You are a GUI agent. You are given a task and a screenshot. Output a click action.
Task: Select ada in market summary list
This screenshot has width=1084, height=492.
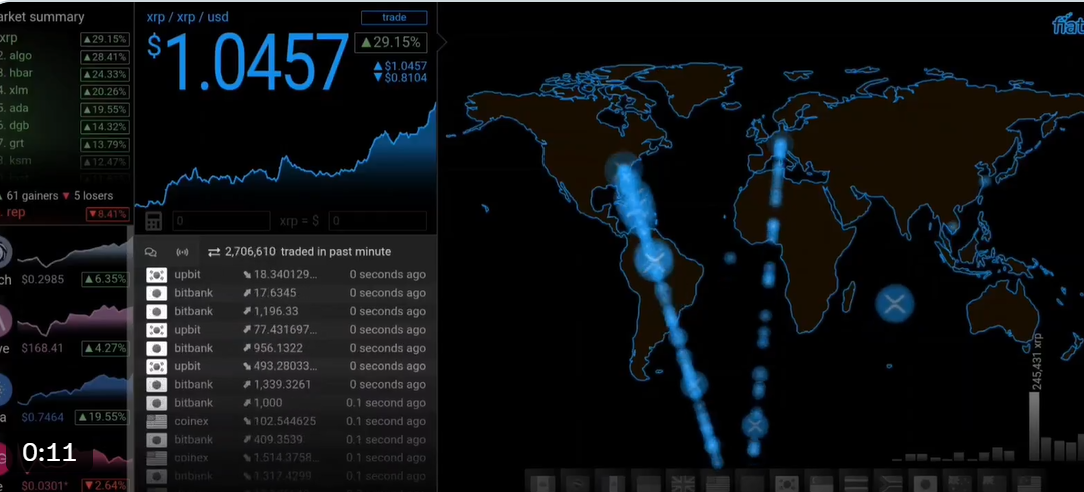pyautogui.click(x=19, y=108)
